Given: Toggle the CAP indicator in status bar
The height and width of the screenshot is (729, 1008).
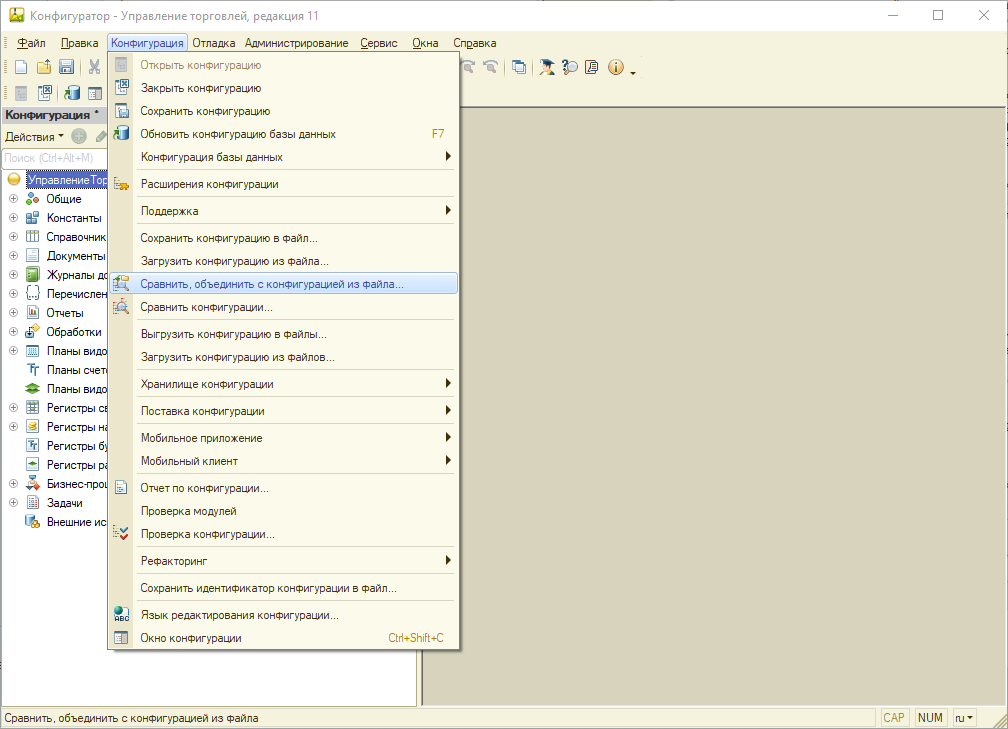Looking at the screenshot, I should click(893, 717).
